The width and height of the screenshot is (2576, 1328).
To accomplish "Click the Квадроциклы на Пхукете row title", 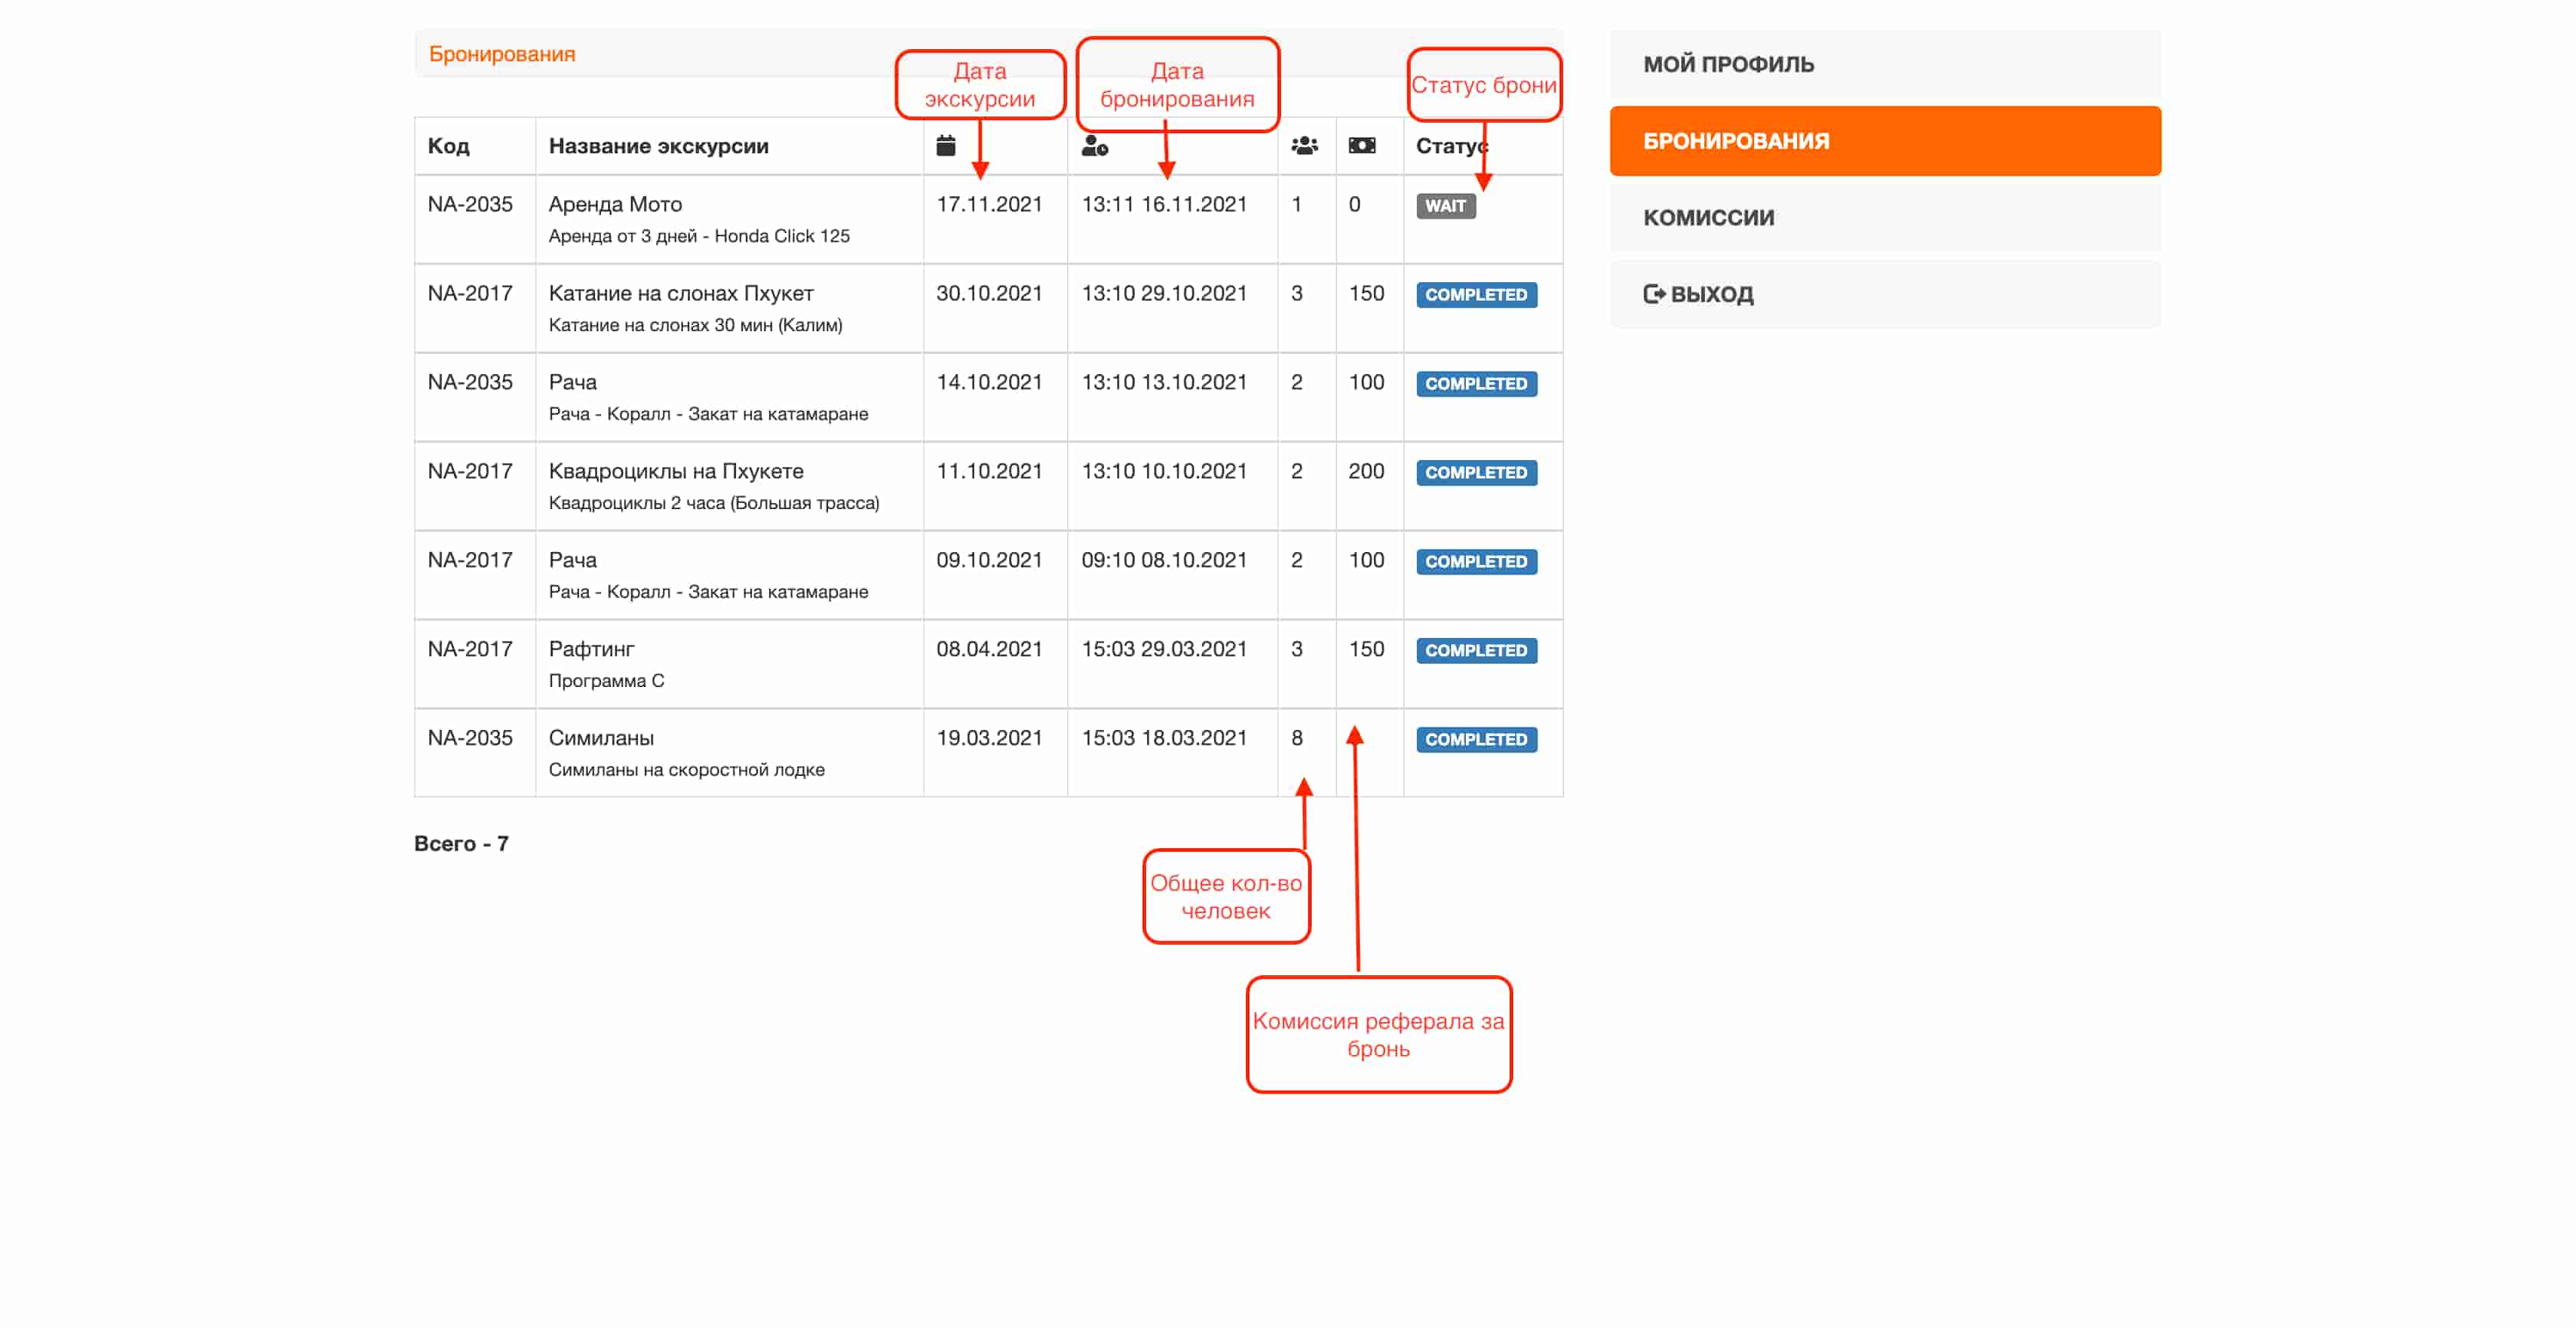I will 675,471.
